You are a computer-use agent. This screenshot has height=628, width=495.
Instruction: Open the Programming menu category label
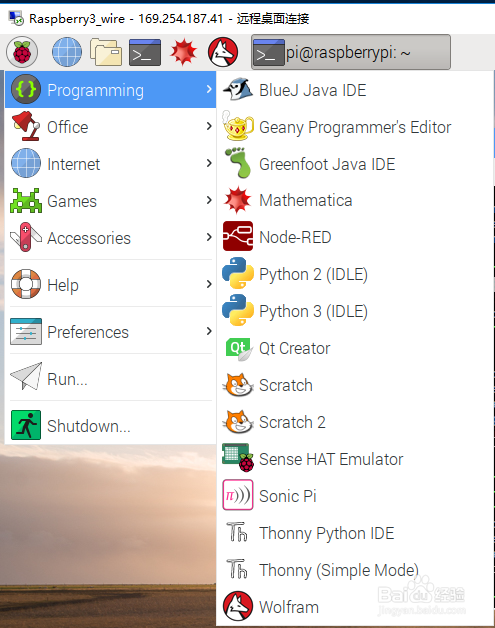tap(95, 91)
